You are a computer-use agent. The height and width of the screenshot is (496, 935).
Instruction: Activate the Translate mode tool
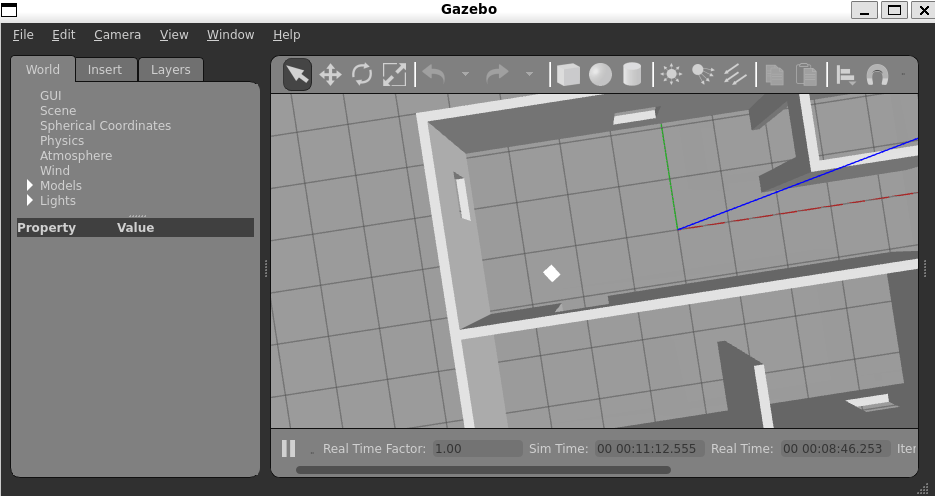(x=330, y=75)
